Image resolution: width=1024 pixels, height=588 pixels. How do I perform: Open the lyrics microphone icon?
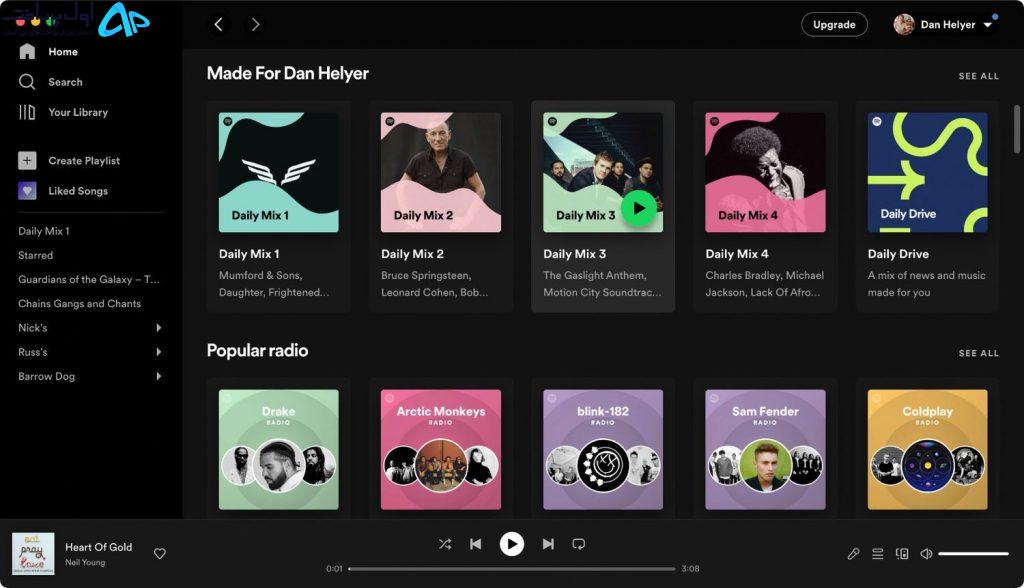tap(853, 554)
